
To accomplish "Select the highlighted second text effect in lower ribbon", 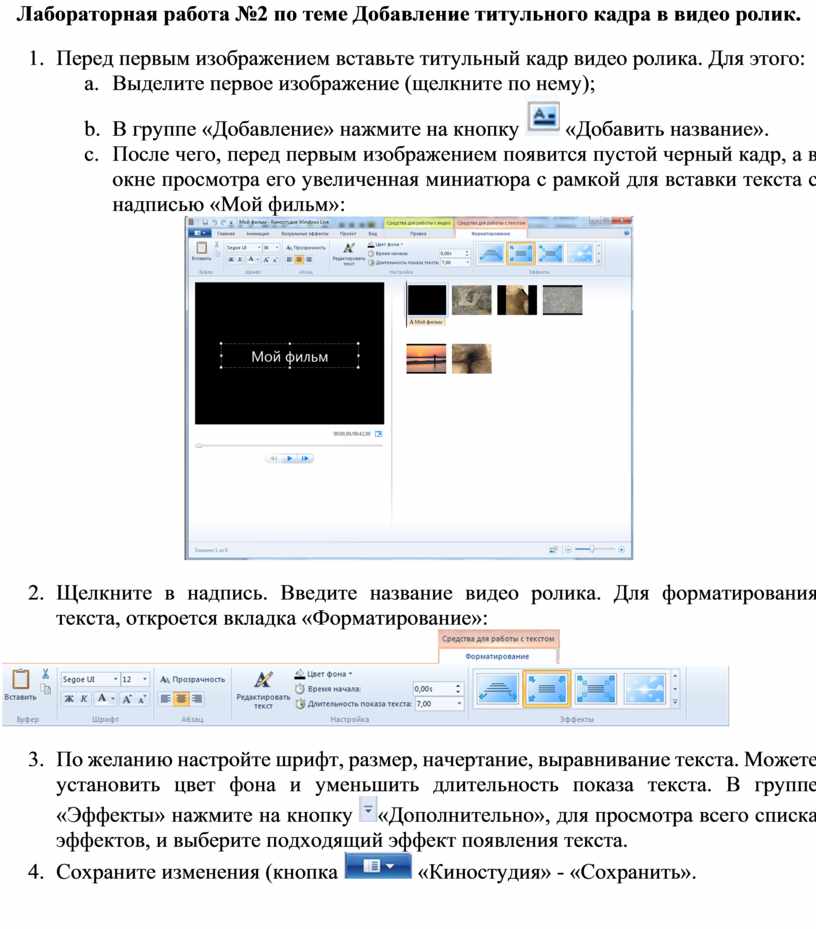I will pos(547,688).
